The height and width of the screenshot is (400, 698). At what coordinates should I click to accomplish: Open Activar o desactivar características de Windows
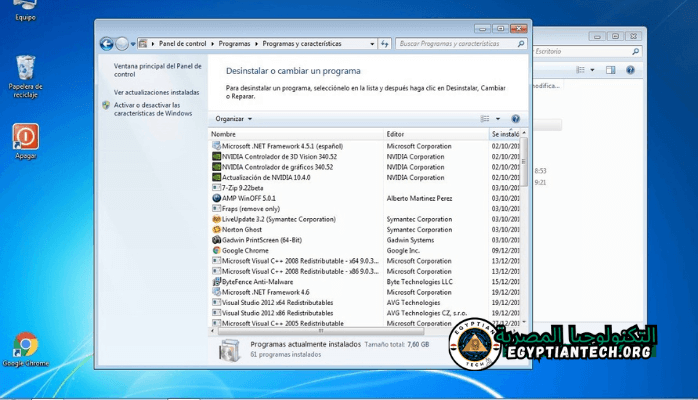coord(153,109)
